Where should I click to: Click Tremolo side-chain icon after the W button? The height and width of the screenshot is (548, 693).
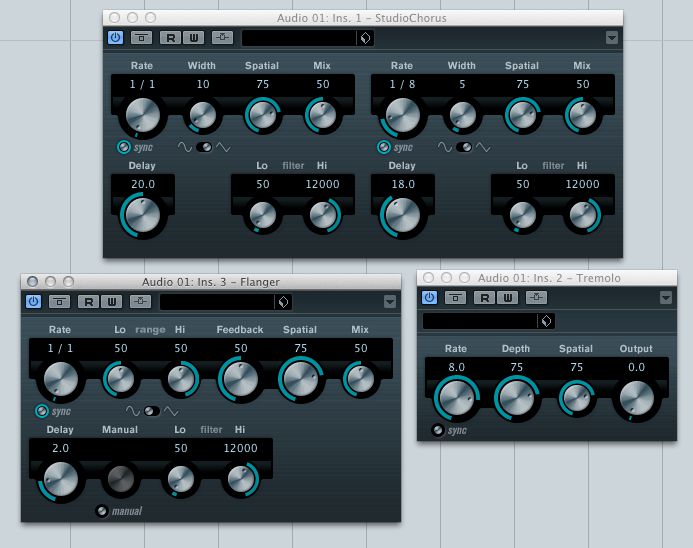click(537, 297)
